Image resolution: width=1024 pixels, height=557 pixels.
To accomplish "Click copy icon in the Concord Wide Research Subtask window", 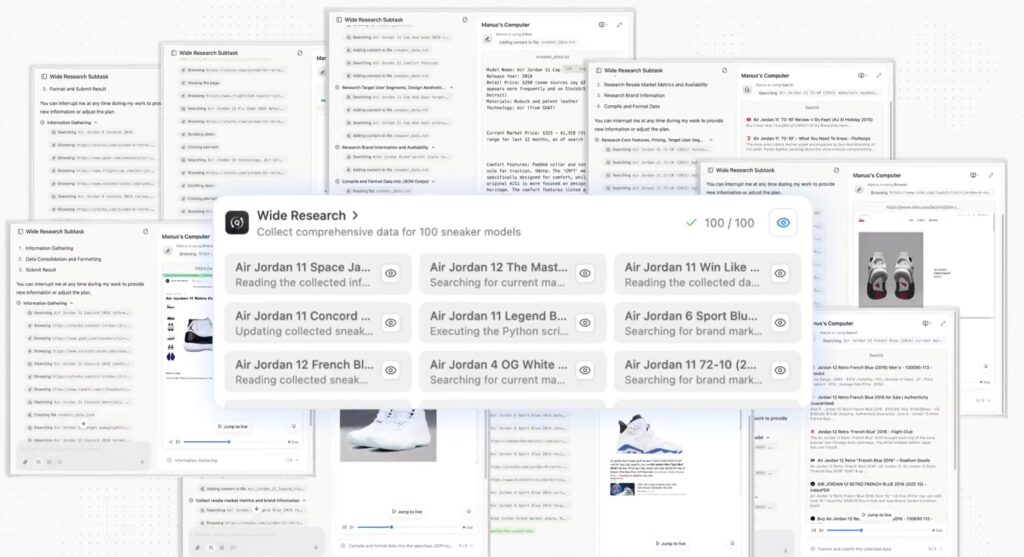I will [x=145, y=231].
